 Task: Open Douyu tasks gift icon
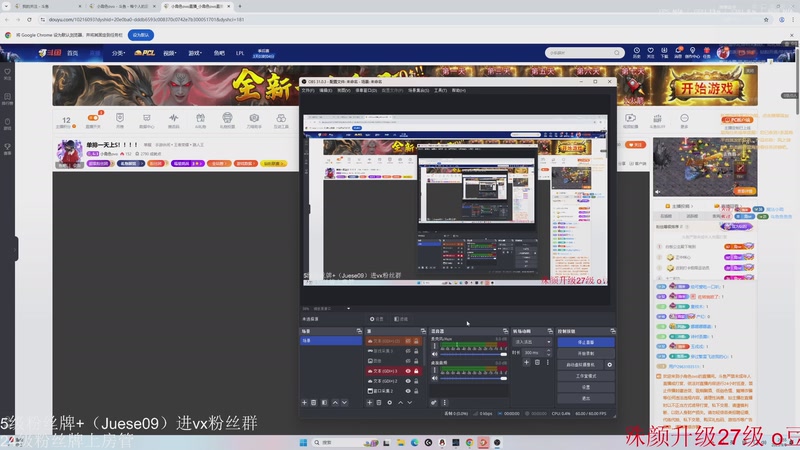(707, 53)
